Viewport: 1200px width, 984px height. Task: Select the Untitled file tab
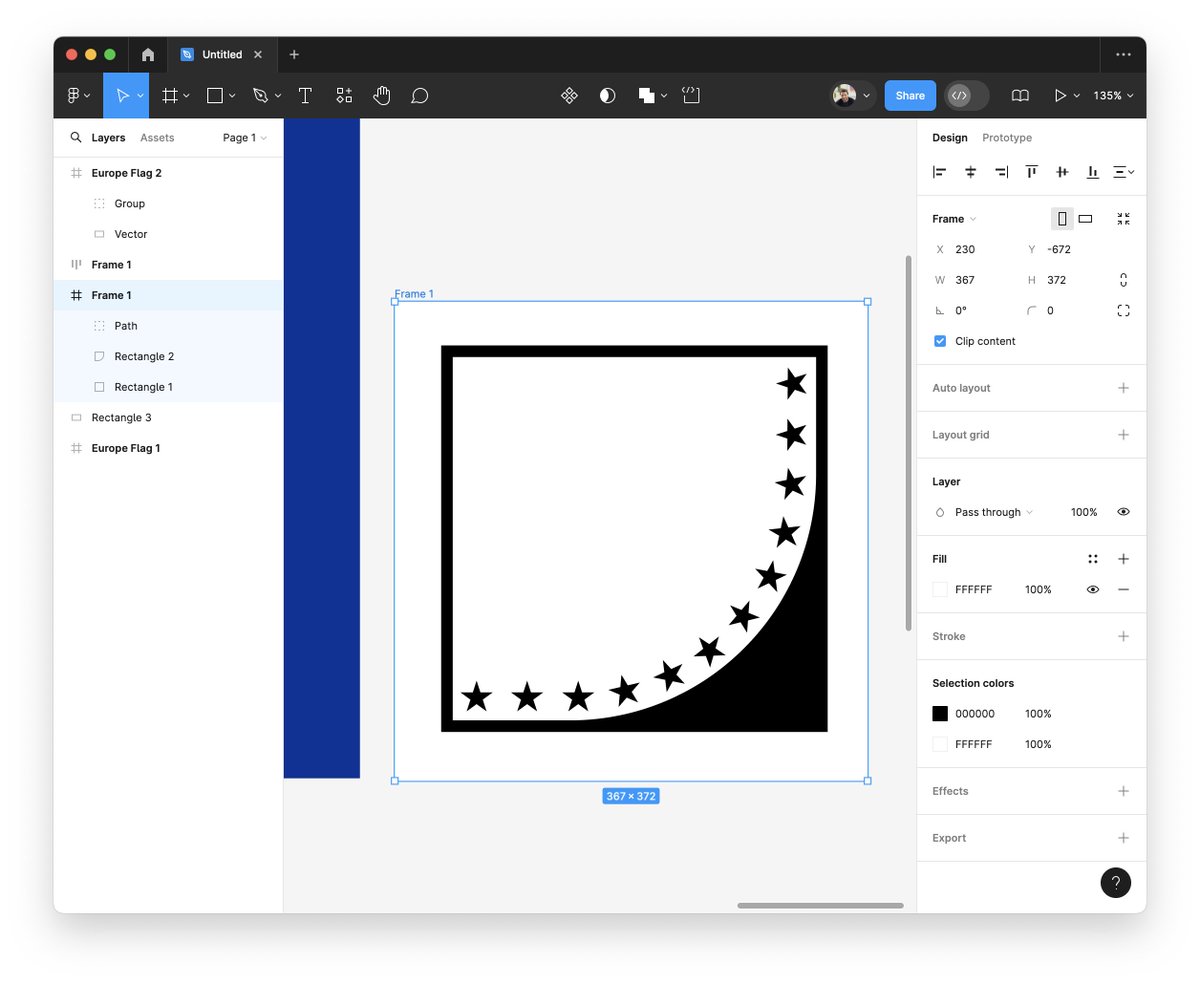pyautogui.click(x=222, y=55)
